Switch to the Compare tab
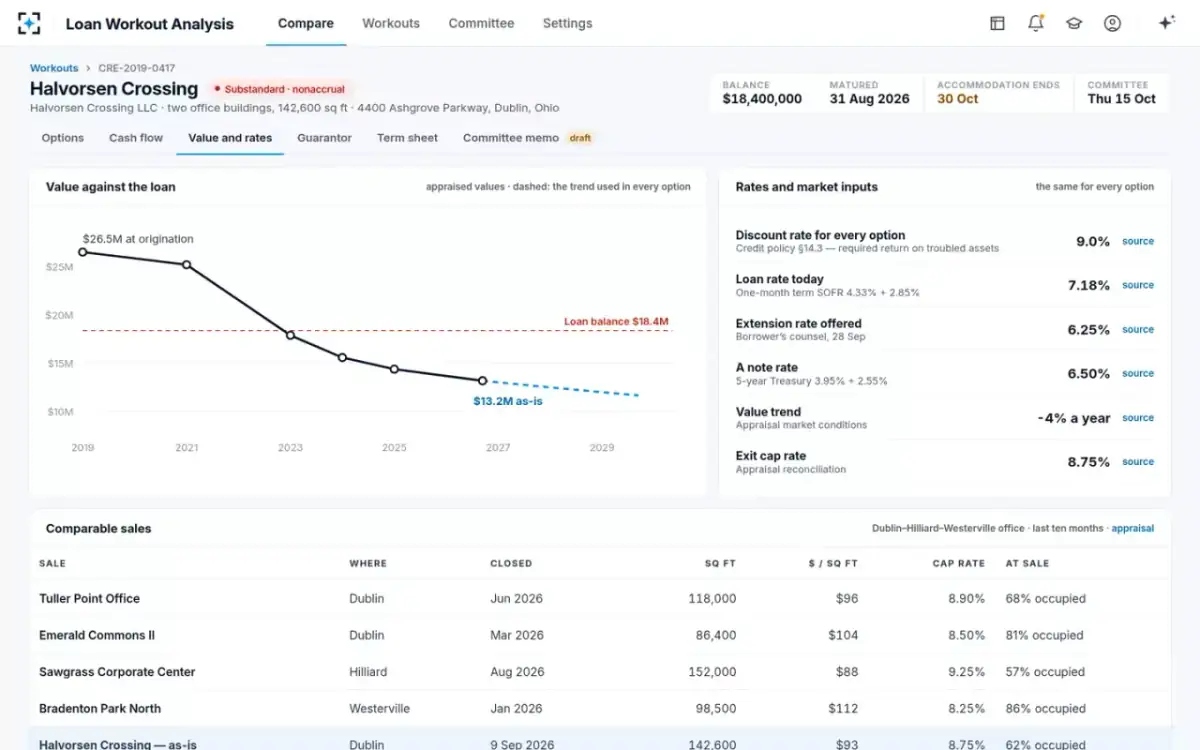1200x750 pixels. click(x=306, y=23)
